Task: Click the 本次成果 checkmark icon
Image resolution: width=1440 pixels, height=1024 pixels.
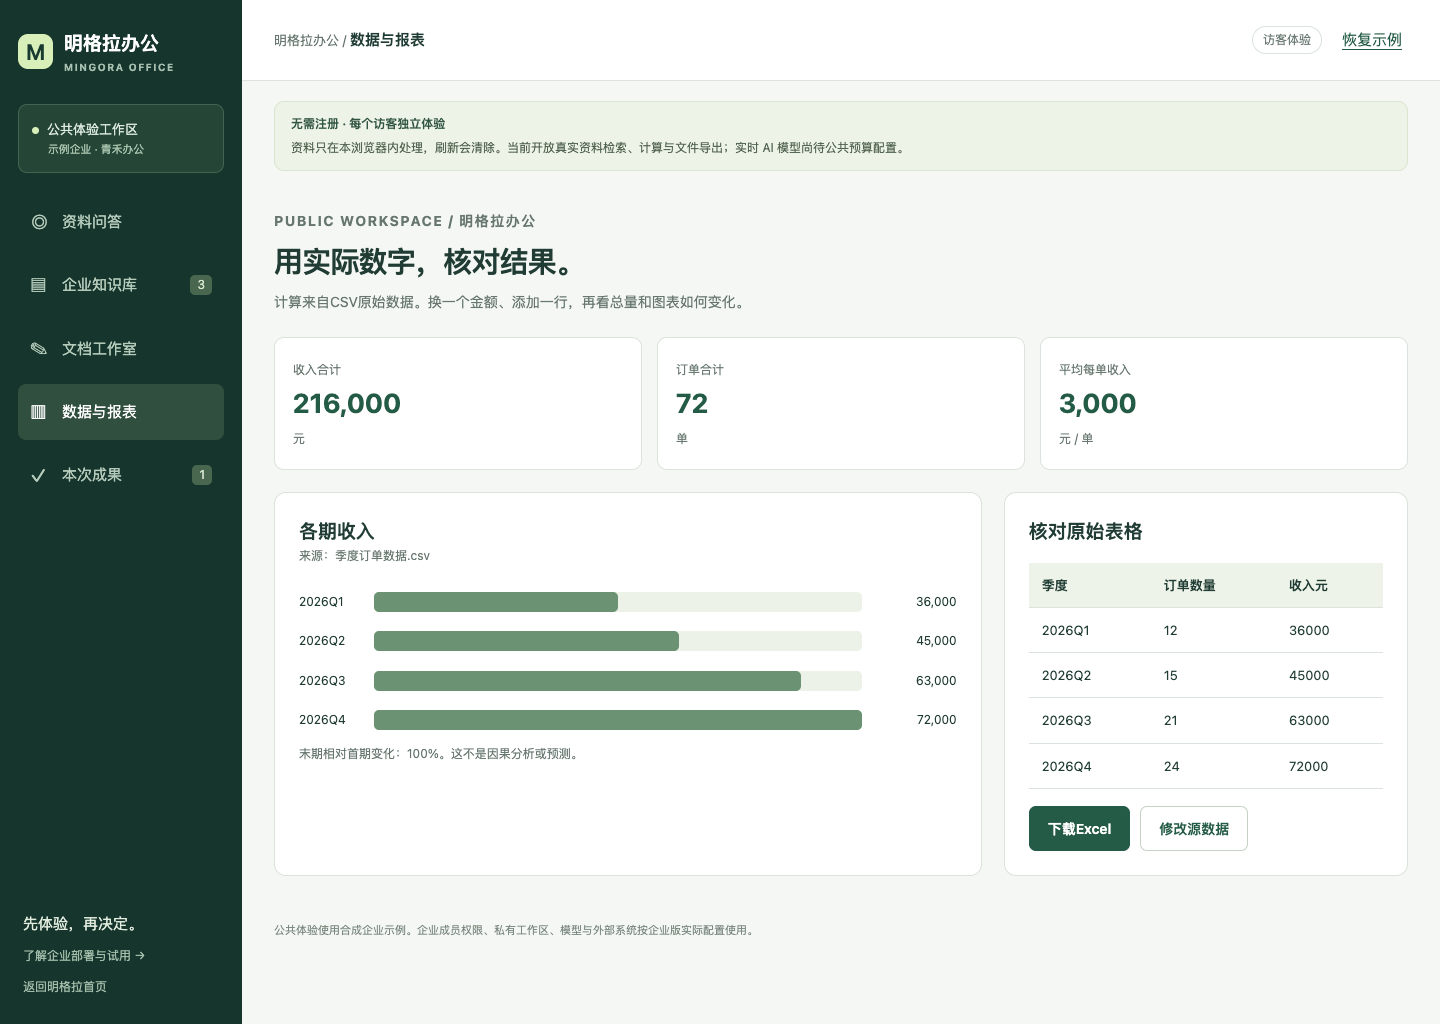Action: point(39,475)
